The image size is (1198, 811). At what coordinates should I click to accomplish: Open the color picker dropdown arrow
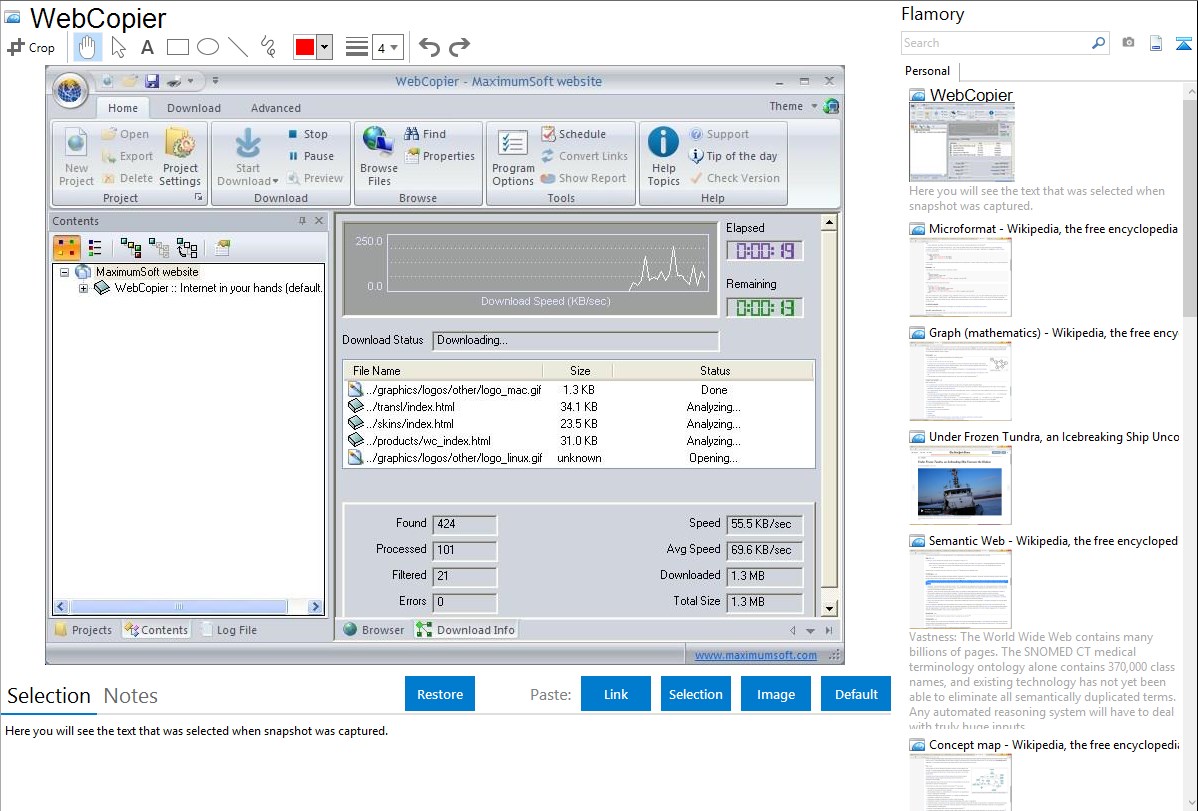click(x=324, y=47)
